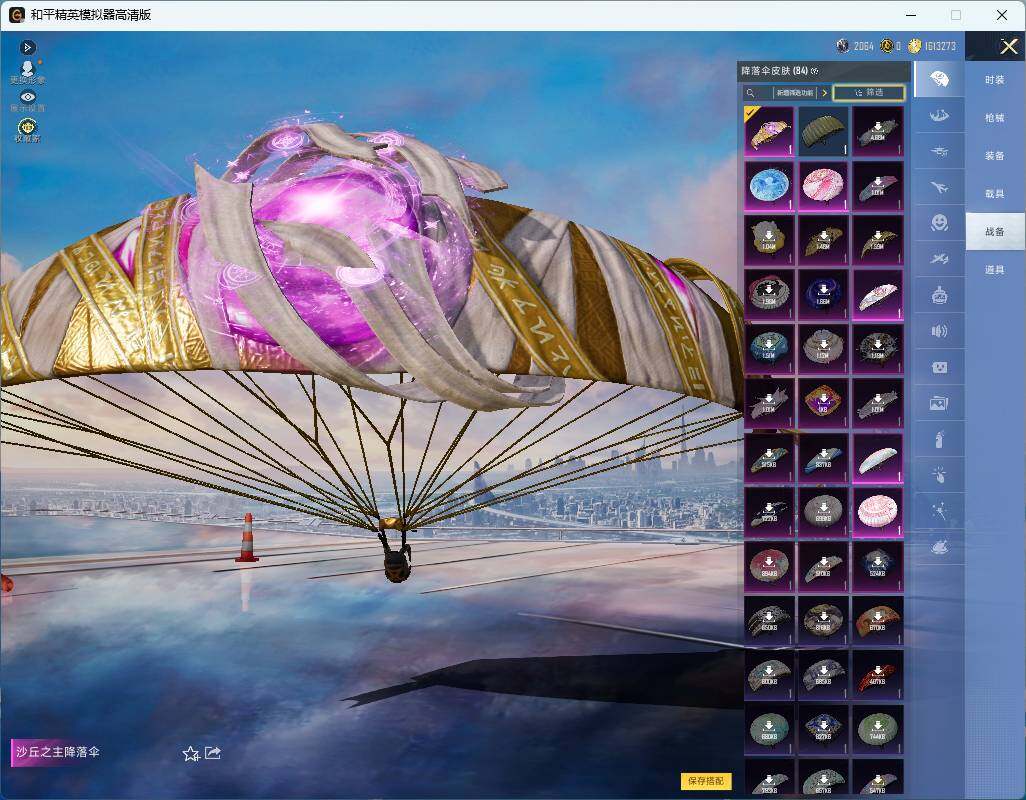
Task: Expand the yellow arrow next to filter hint
Action: point(824,93)
